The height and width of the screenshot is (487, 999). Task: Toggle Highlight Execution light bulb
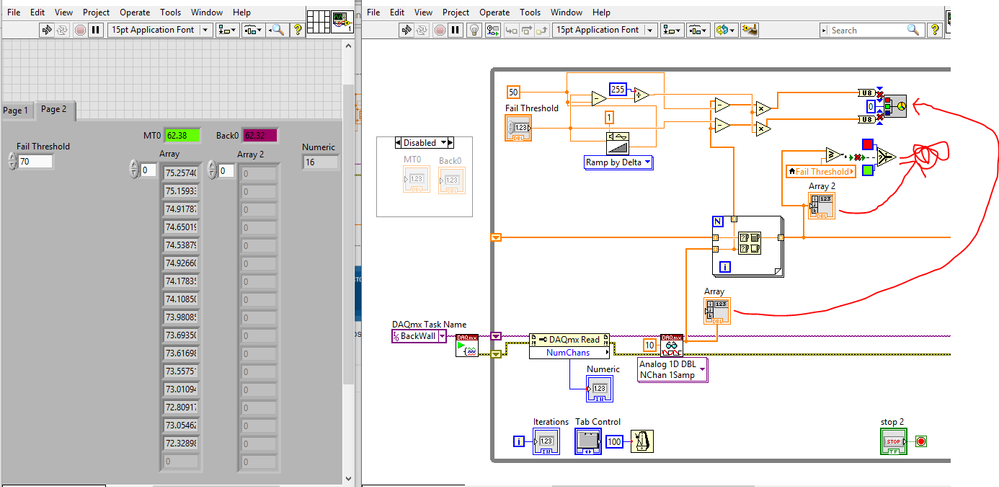(473, 30)
